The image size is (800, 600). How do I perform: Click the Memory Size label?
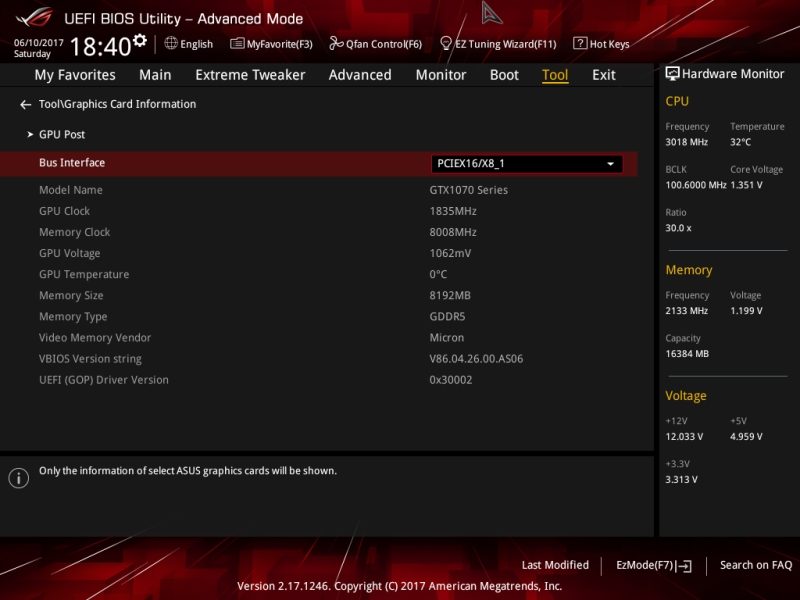(x=71, y=295)
